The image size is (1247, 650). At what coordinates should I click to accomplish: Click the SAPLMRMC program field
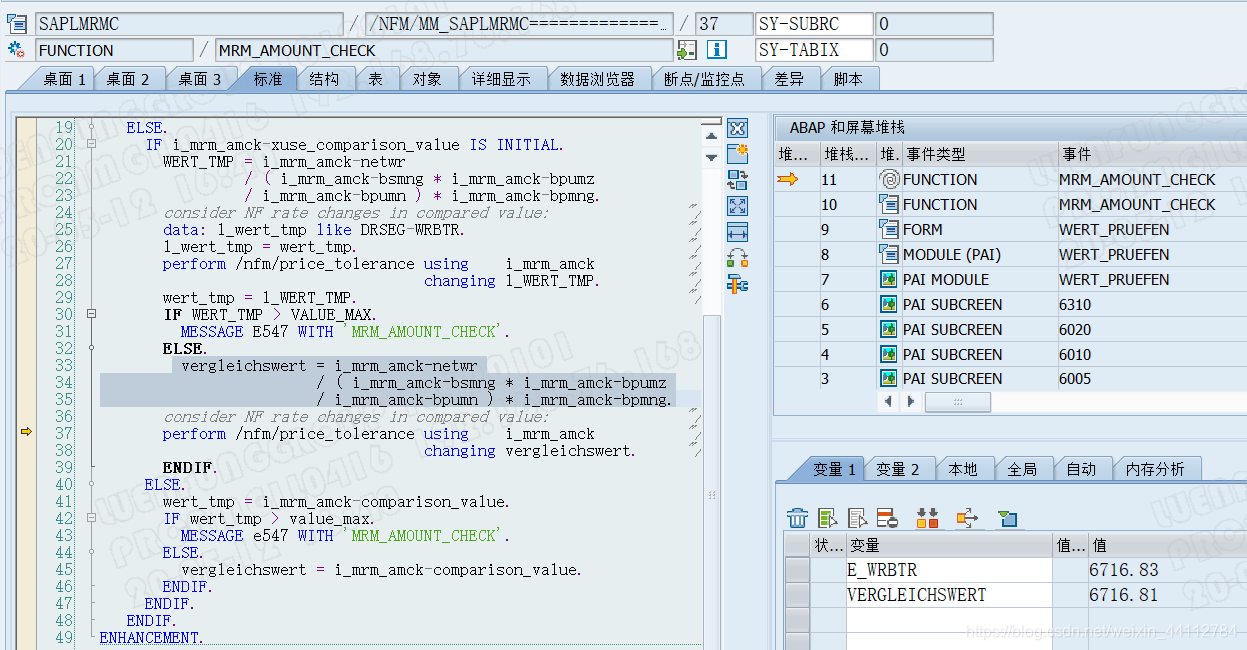[189, 24]
